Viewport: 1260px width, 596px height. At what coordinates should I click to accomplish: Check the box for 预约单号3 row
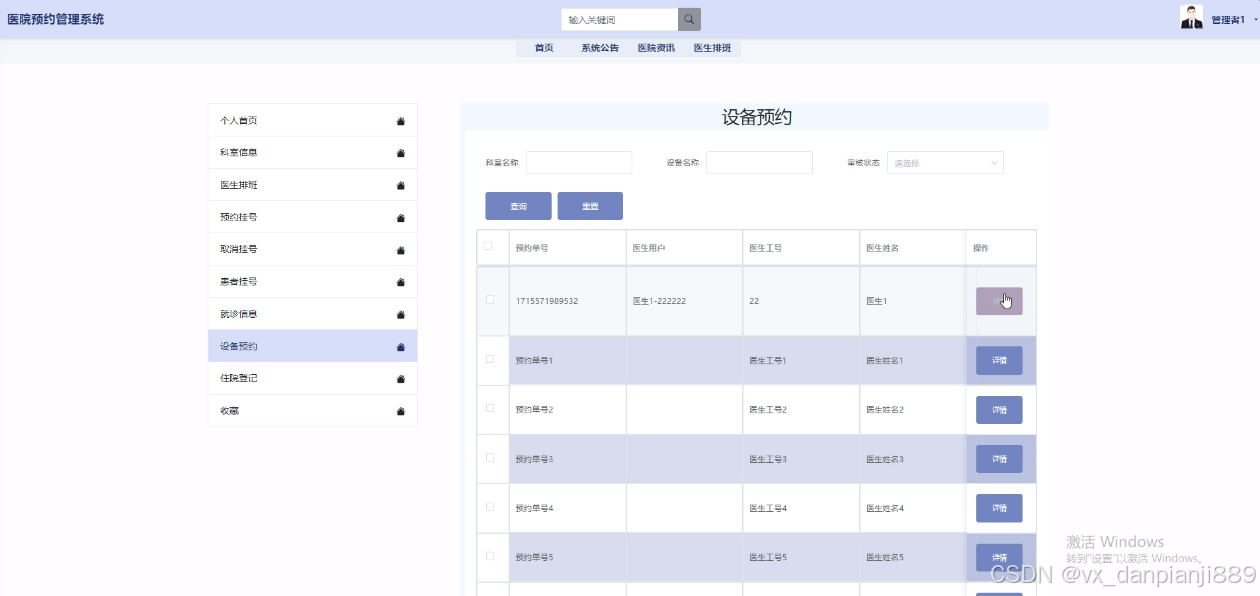coord(490,457)
